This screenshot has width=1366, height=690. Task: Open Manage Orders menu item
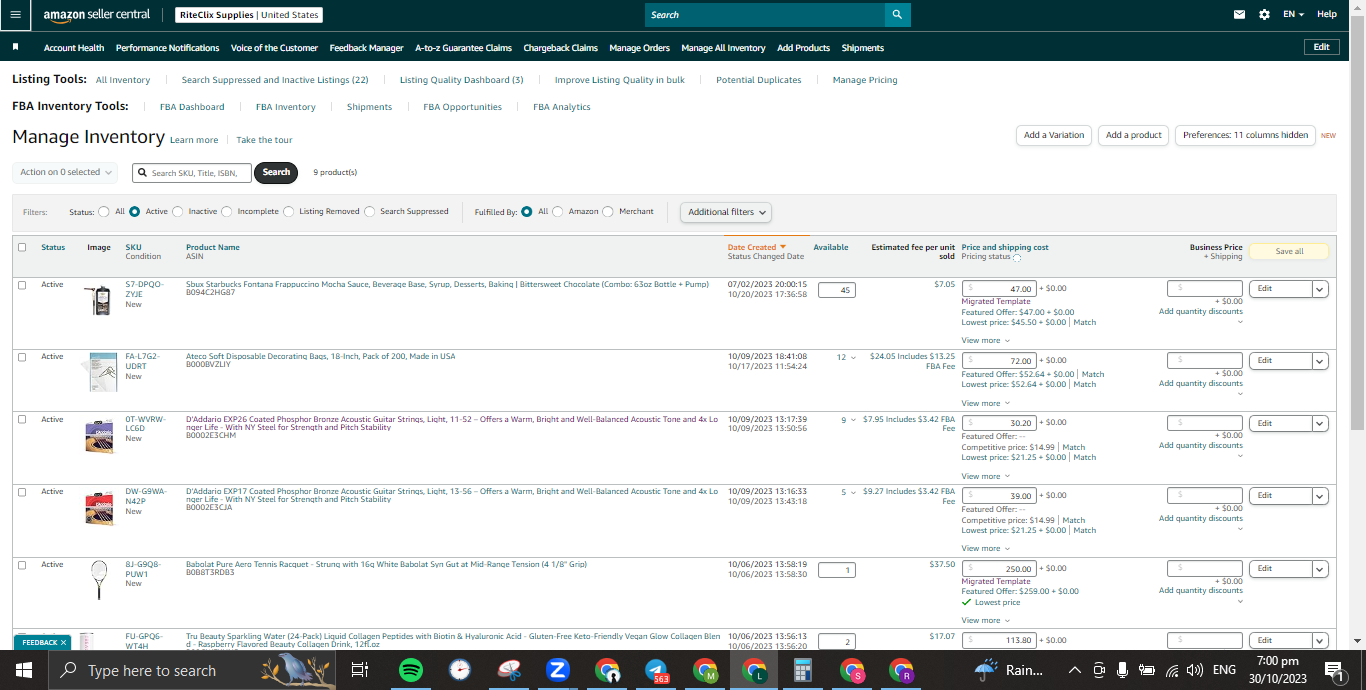(639, 48)
